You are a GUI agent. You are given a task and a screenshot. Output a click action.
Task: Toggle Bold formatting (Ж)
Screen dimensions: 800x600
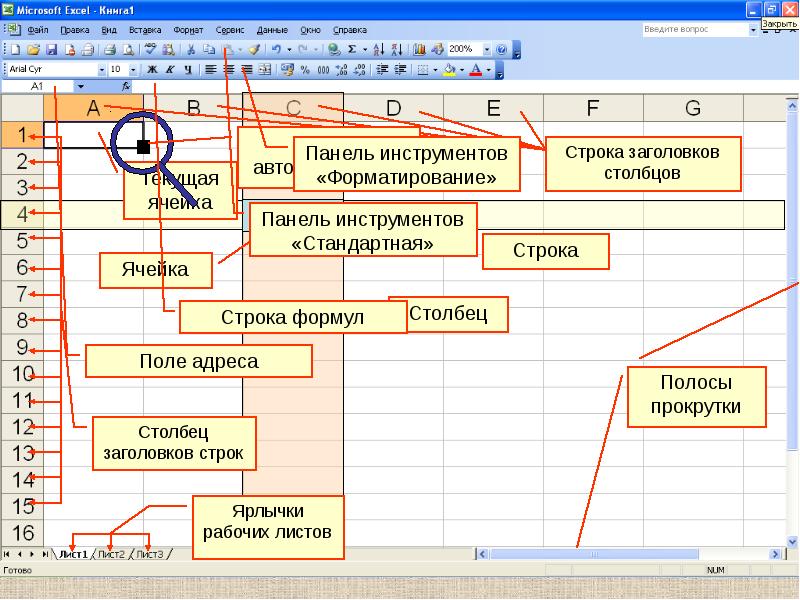tap(153, 69)
